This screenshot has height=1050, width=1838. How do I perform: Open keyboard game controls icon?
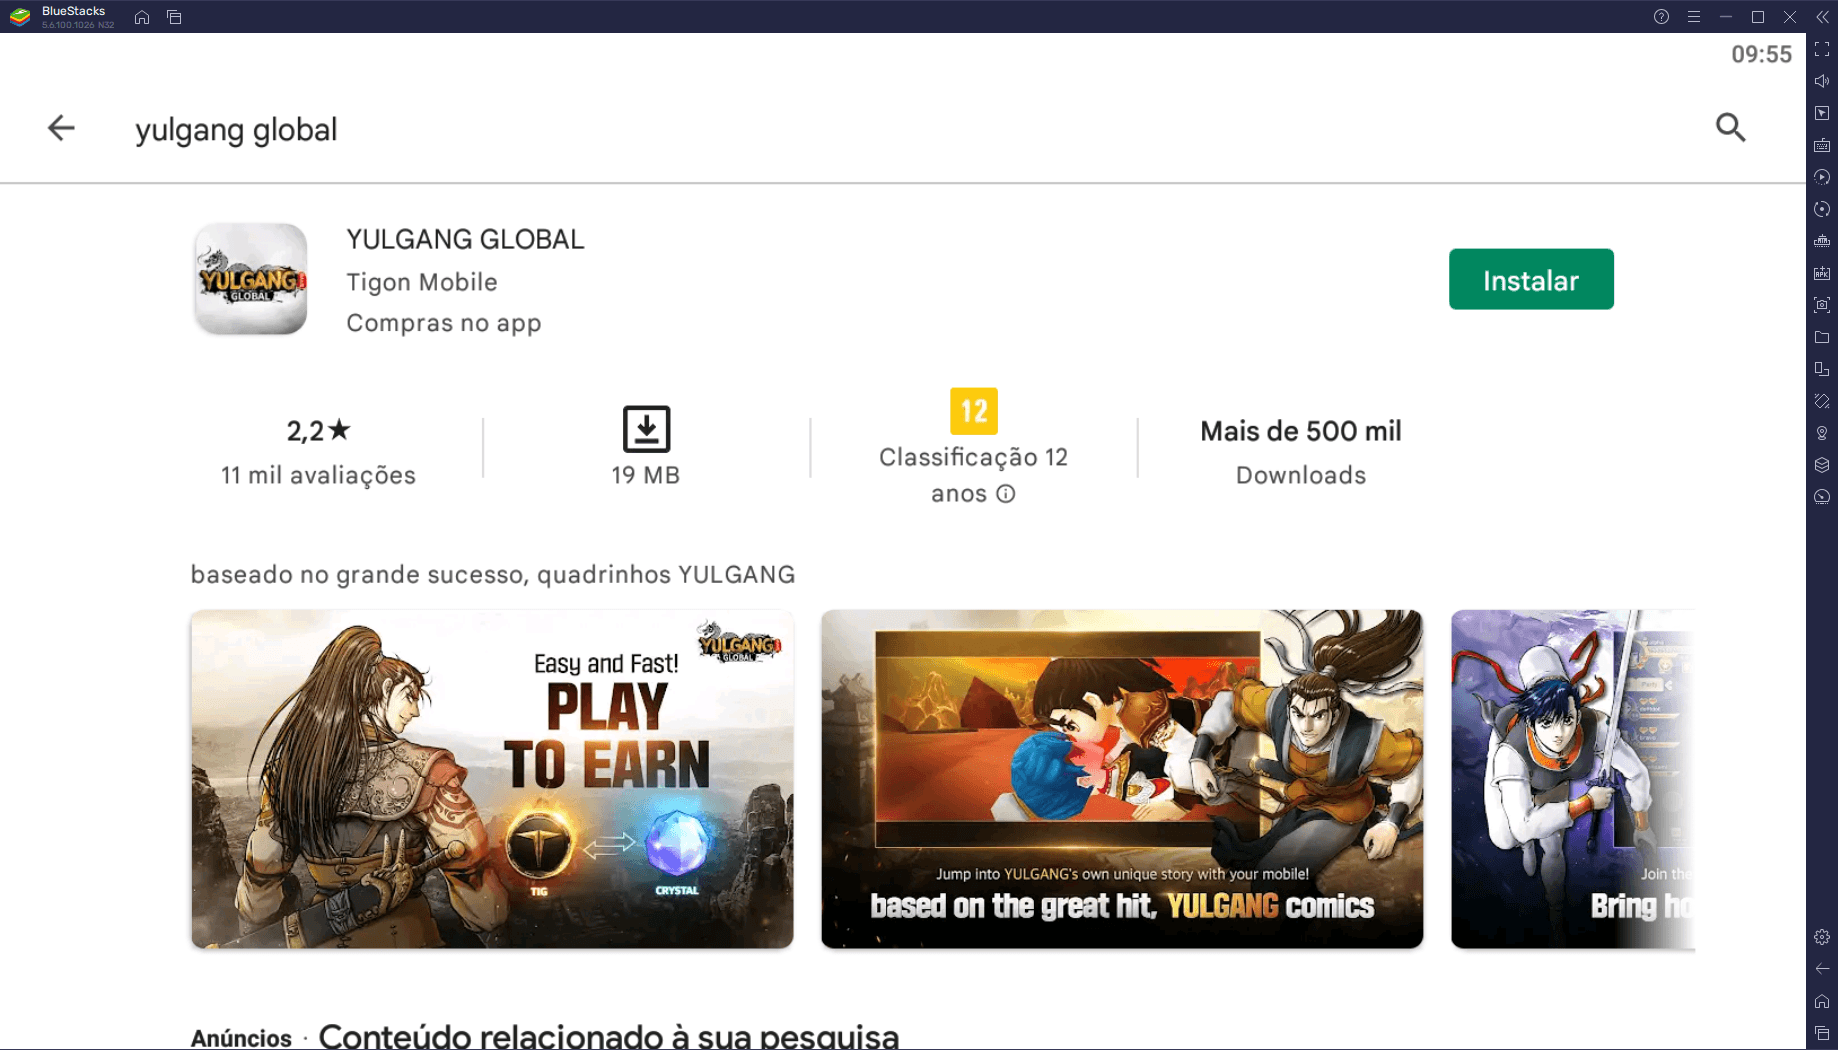click(x=1822, y=145)
